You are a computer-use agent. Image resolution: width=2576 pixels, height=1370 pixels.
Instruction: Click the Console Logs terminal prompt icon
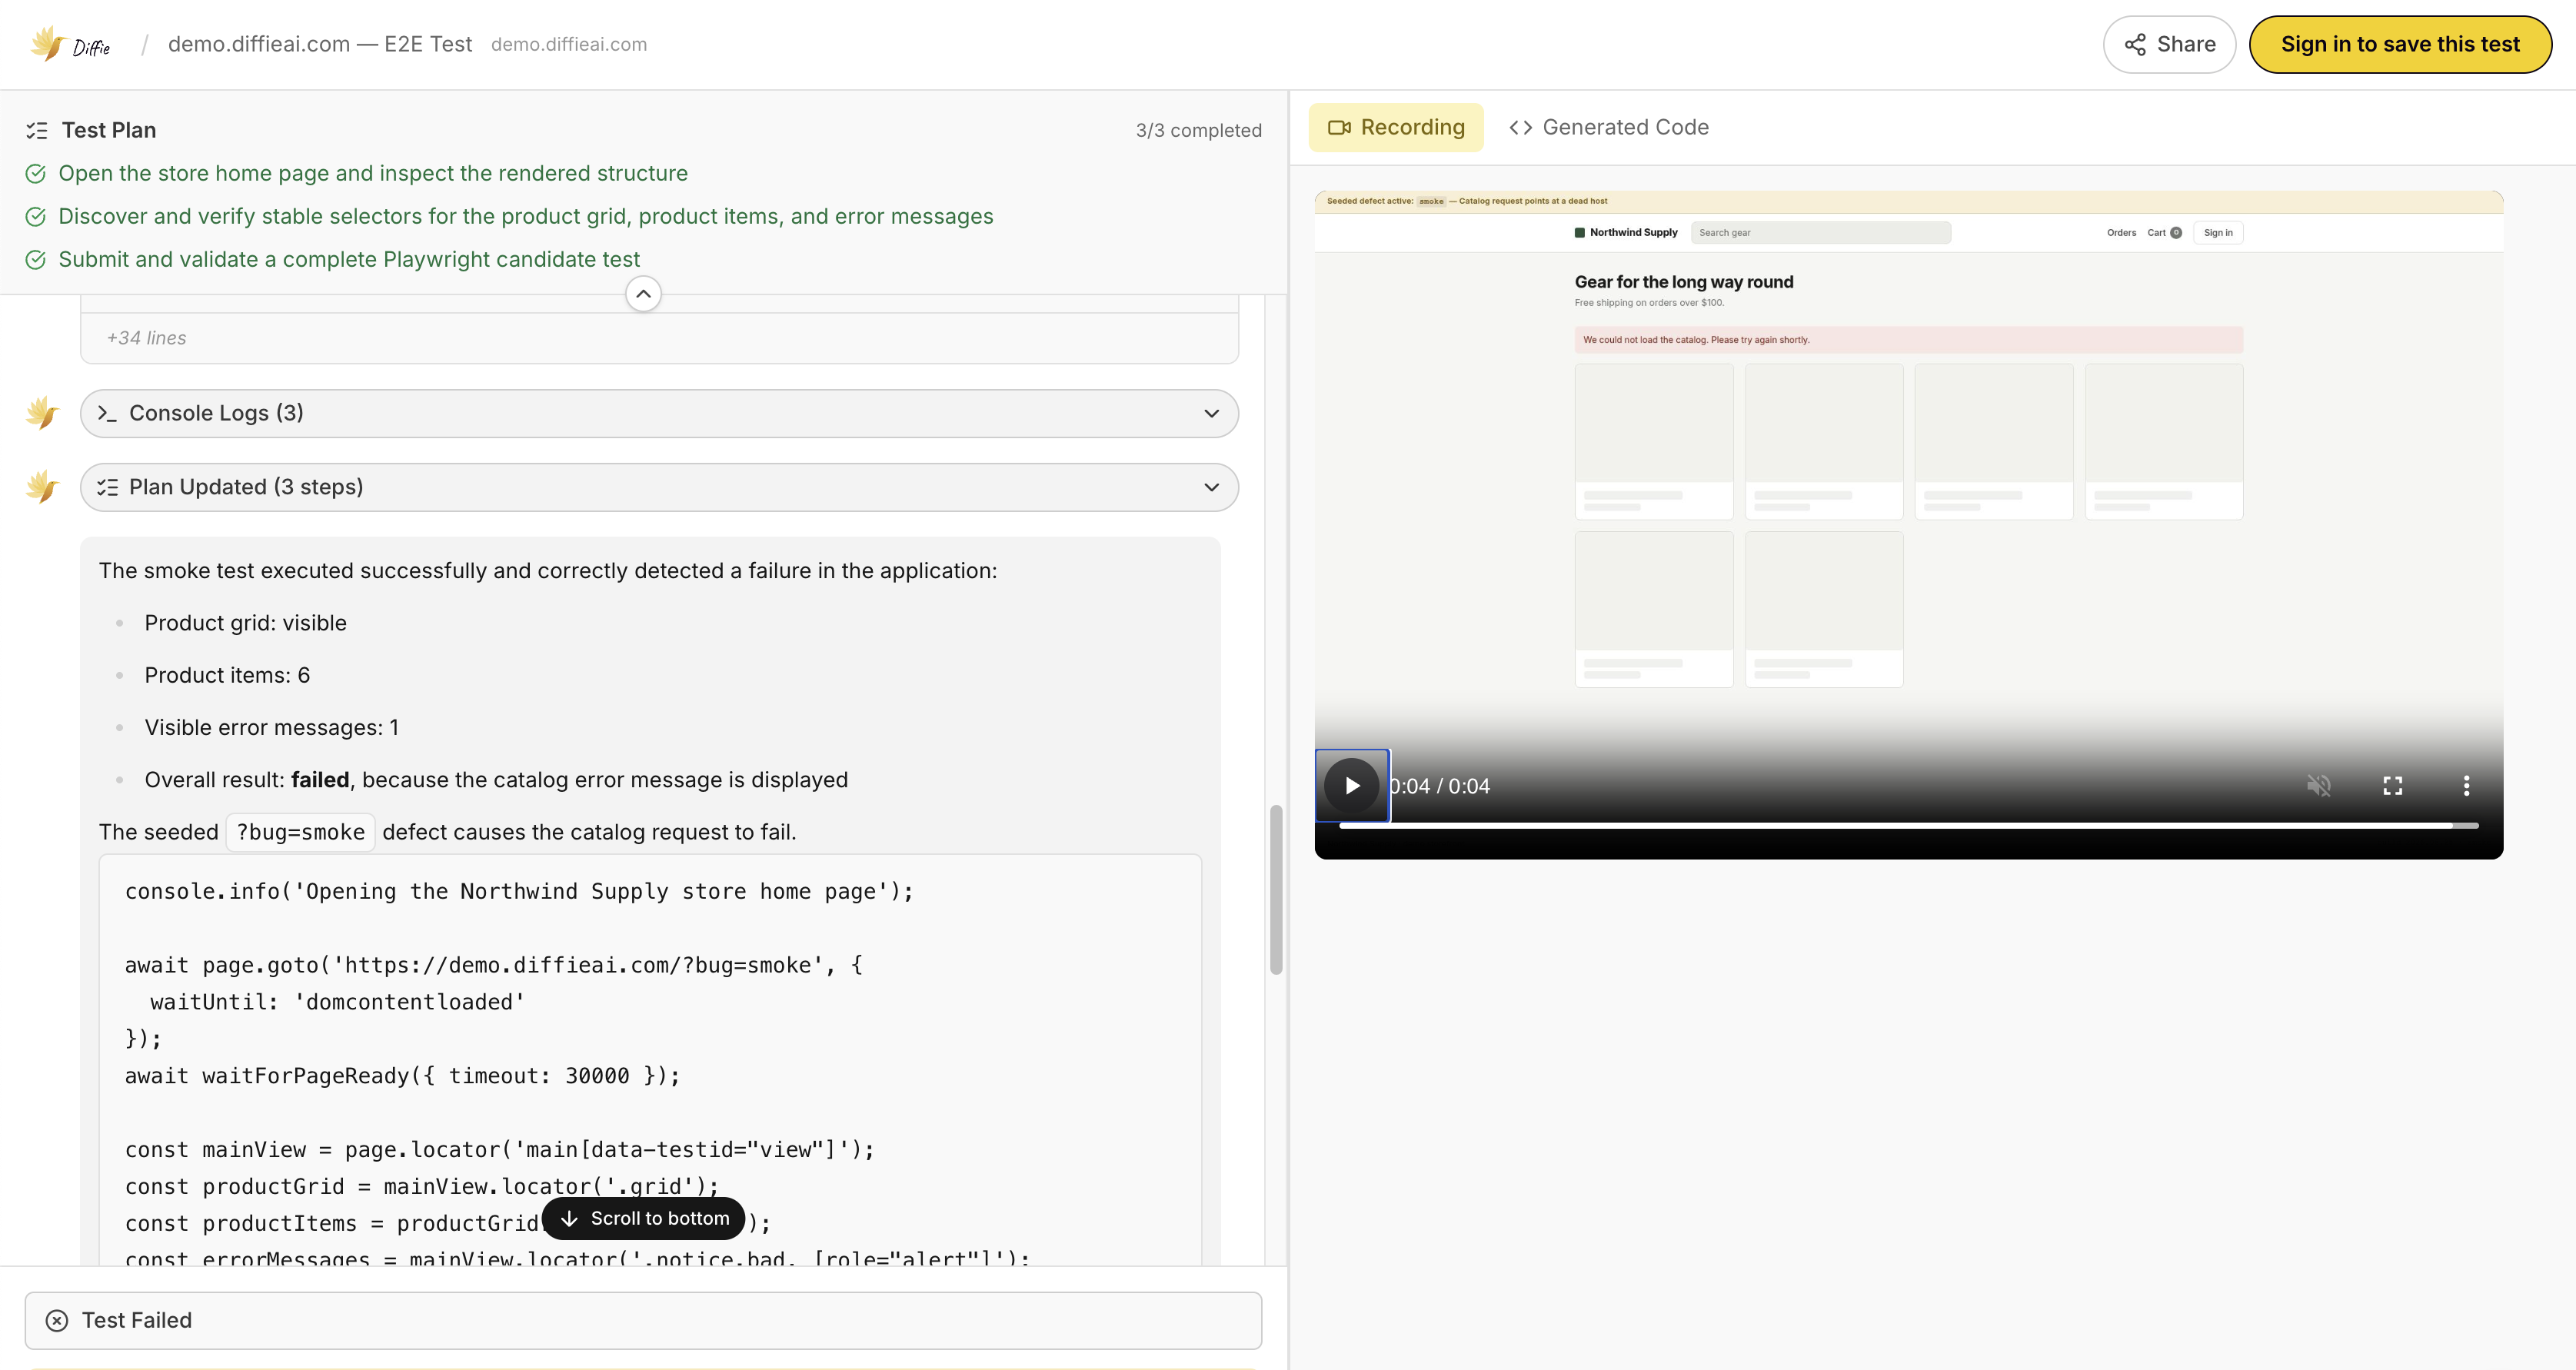click(107, 413)
